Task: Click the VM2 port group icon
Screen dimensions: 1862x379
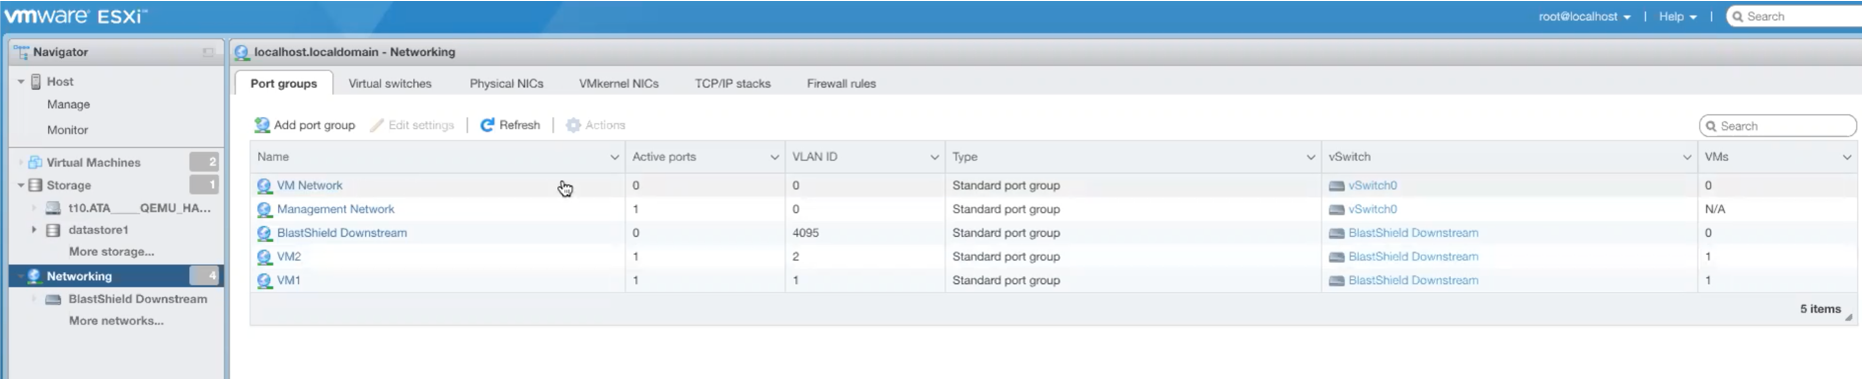Action: (264, 257)
